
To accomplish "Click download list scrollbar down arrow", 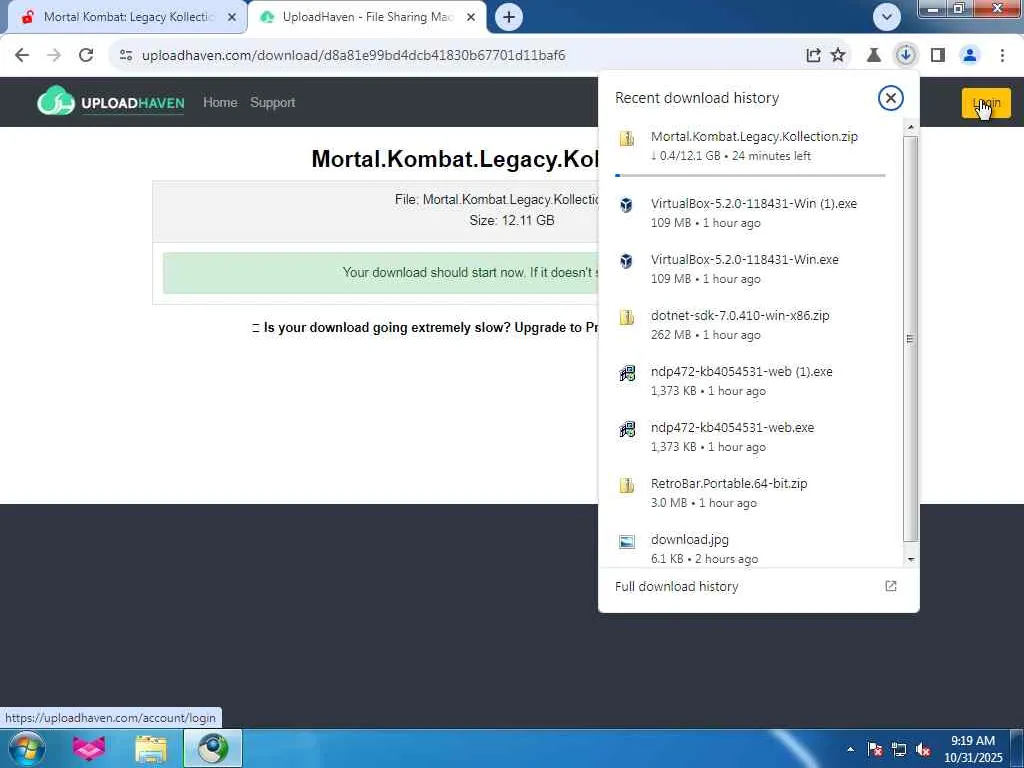I will [x=911, y=560].
